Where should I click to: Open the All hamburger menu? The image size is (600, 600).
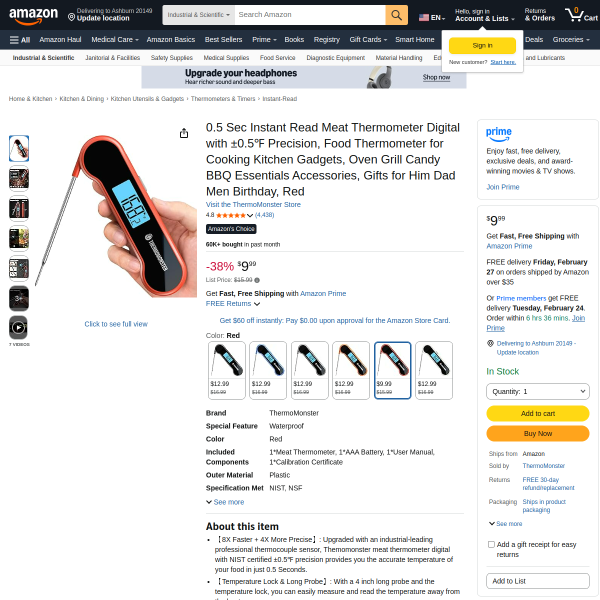pyautogui.click(x=20, y=40)
